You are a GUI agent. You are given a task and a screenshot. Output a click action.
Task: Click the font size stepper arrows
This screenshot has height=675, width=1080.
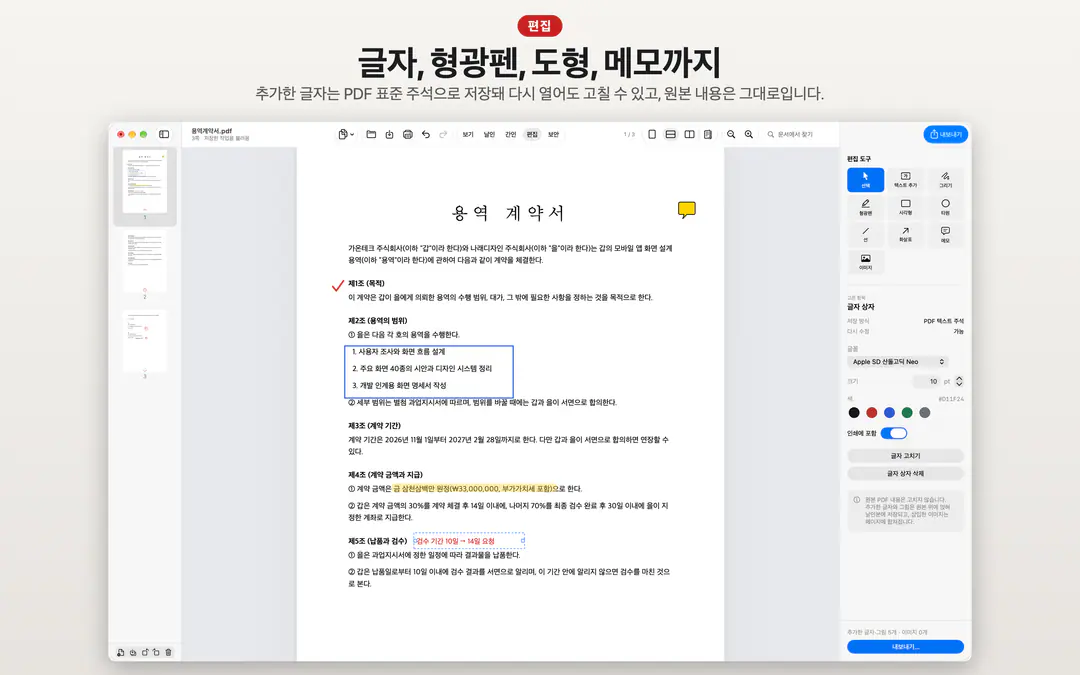tap(959, 381)
